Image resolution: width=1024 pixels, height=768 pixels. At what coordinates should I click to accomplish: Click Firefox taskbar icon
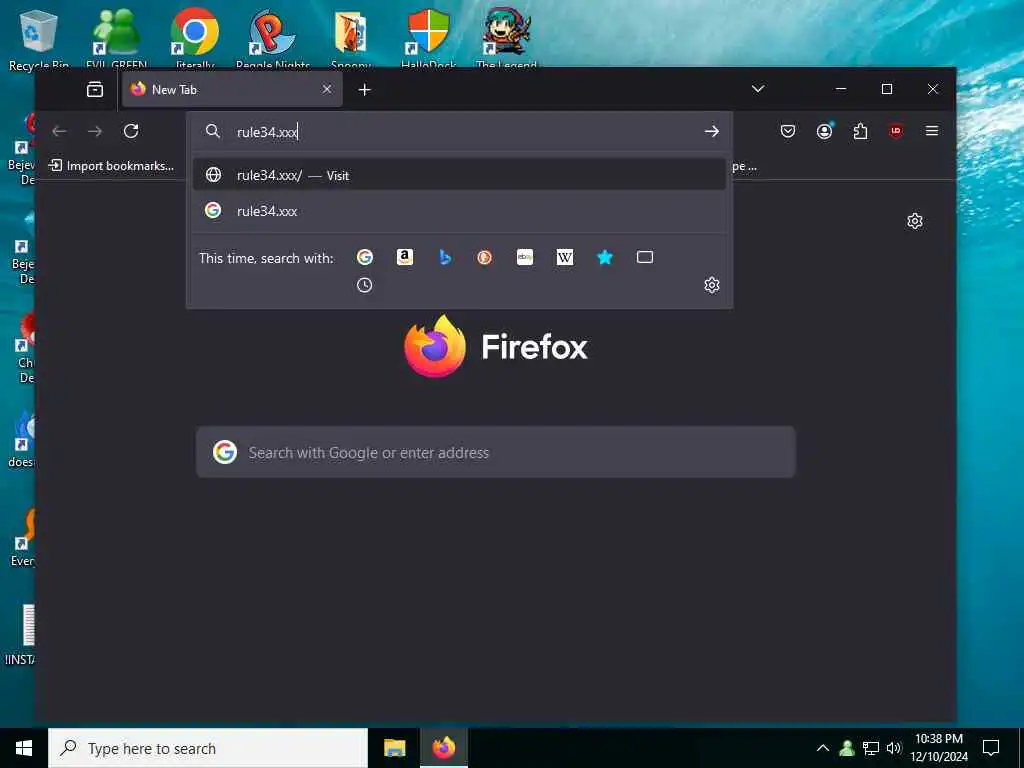(x=444, y=748)
